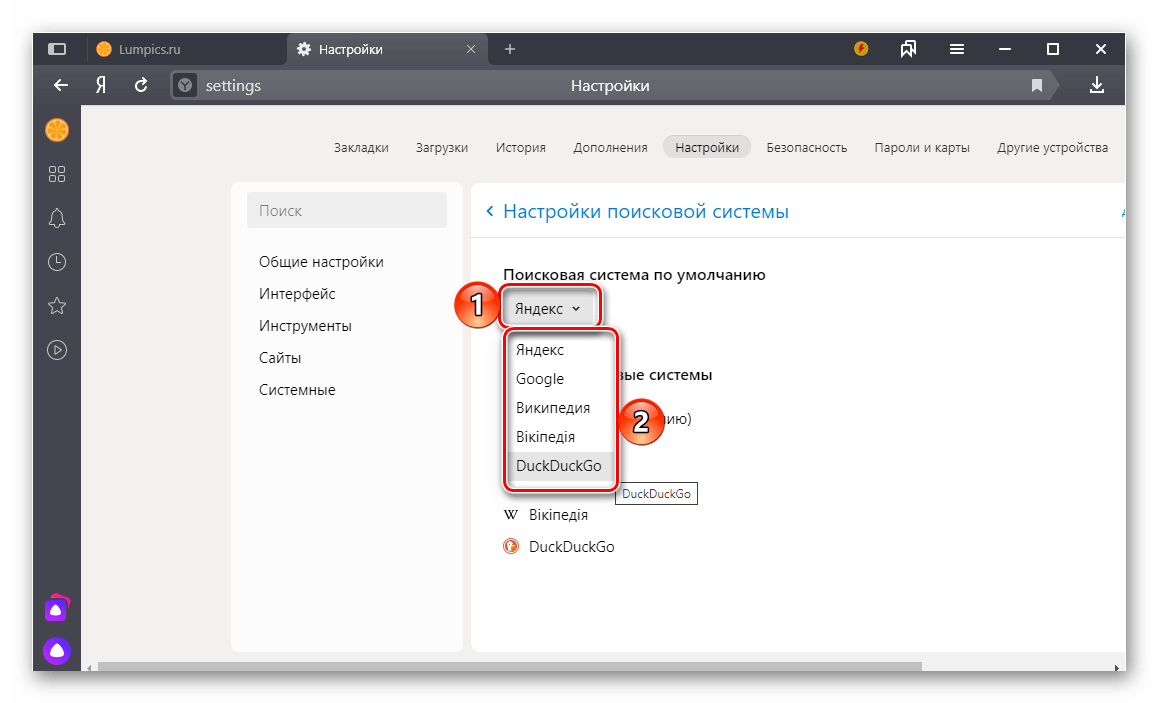Expand the Яндекс default search dropdown
The width and height of the screenshot is (1158, 703).
[547, 309]
